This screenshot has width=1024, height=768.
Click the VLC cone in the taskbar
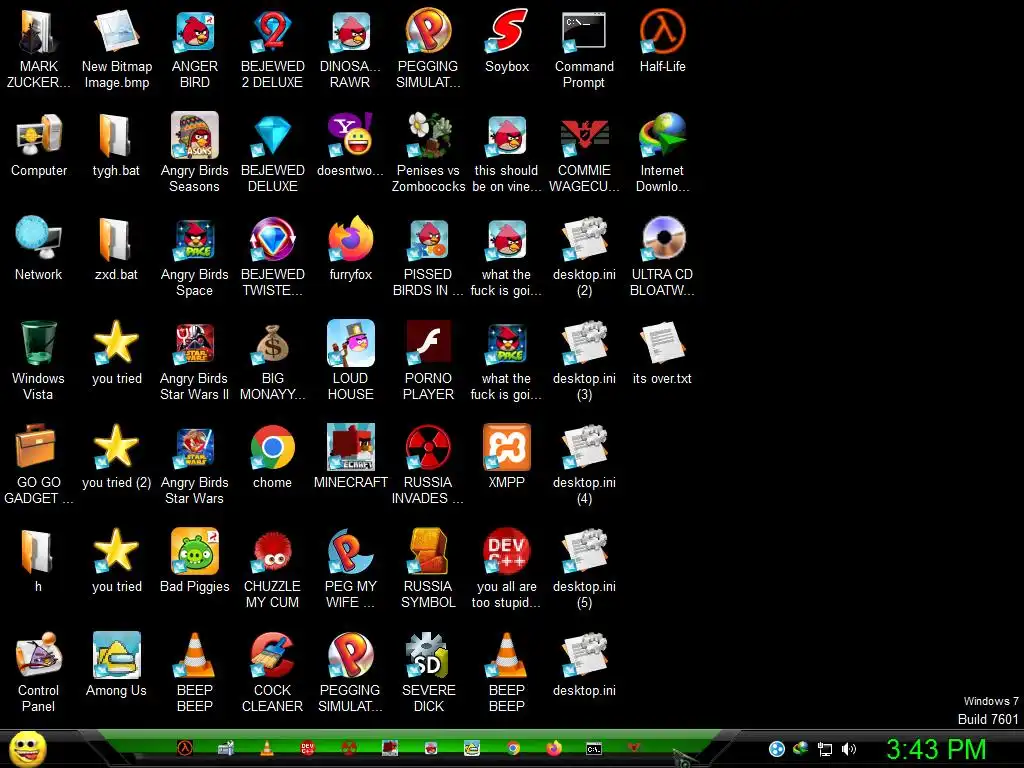(266, 748)
